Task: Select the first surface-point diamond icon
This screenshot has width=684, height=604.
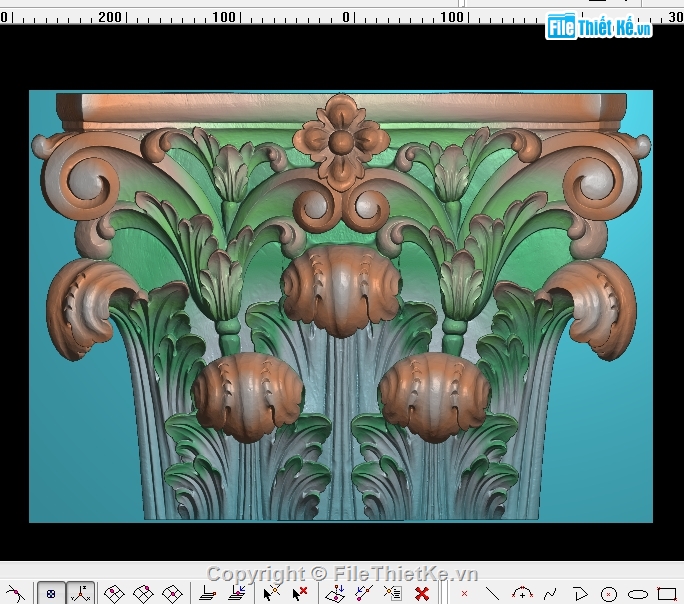Action: (x=114, y=594)
